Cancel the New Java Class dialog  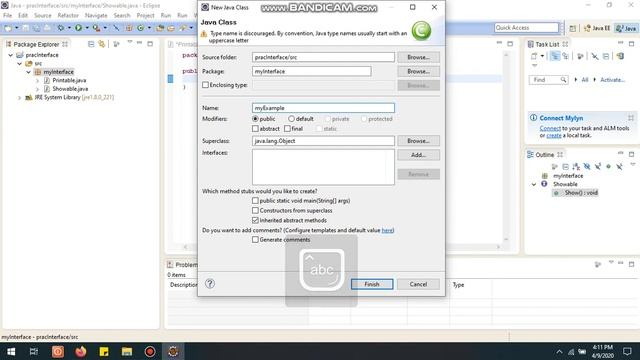[x=418, y=284]
